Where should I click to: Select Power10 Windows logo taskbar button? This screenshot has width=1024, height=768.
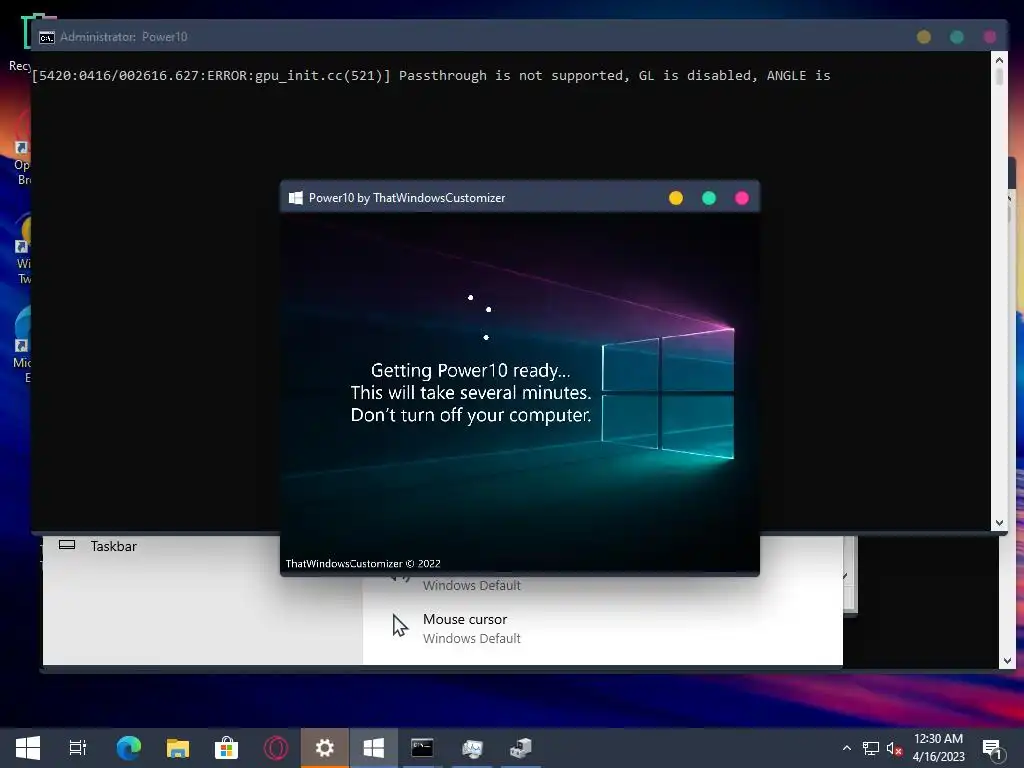tap(374, 748)
